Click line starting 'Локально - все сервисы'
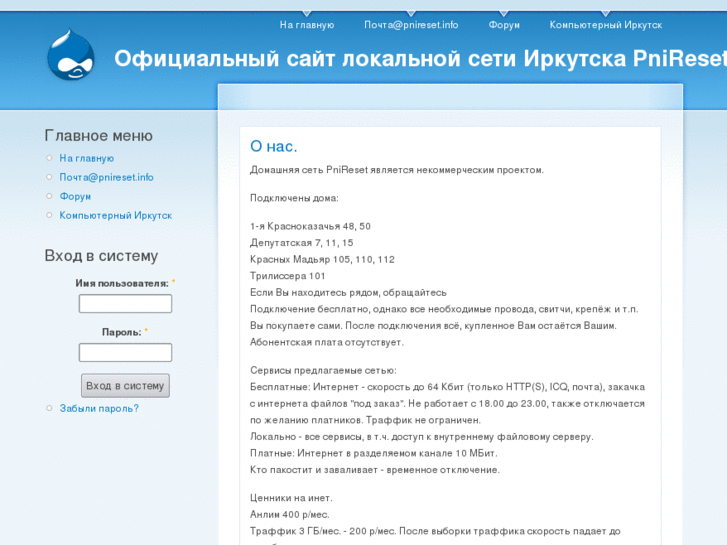The width and height of the screenshot is (727, 545). pos(421,437)
